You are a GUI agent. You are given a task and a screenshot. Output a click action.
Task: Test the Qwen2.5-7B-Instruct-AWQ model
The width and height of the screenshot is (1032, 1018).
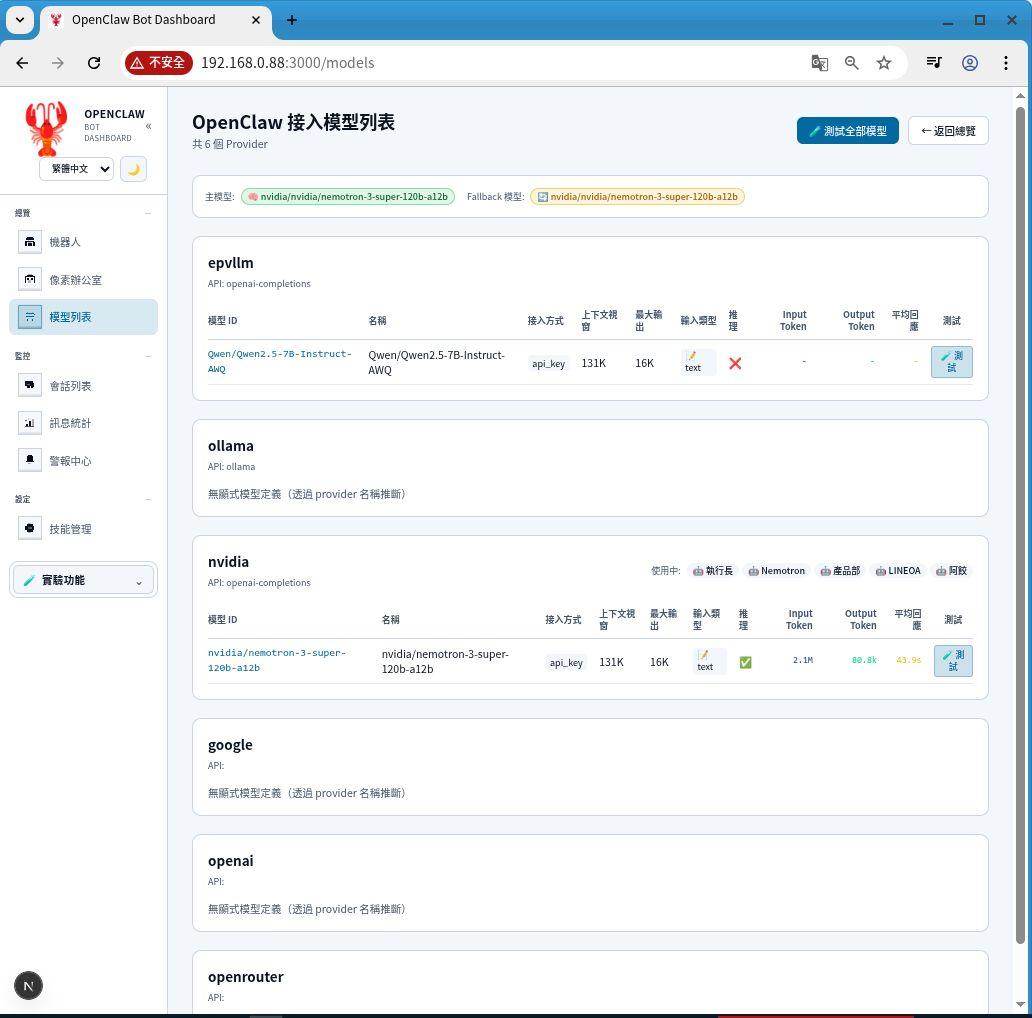pos(952,362)
